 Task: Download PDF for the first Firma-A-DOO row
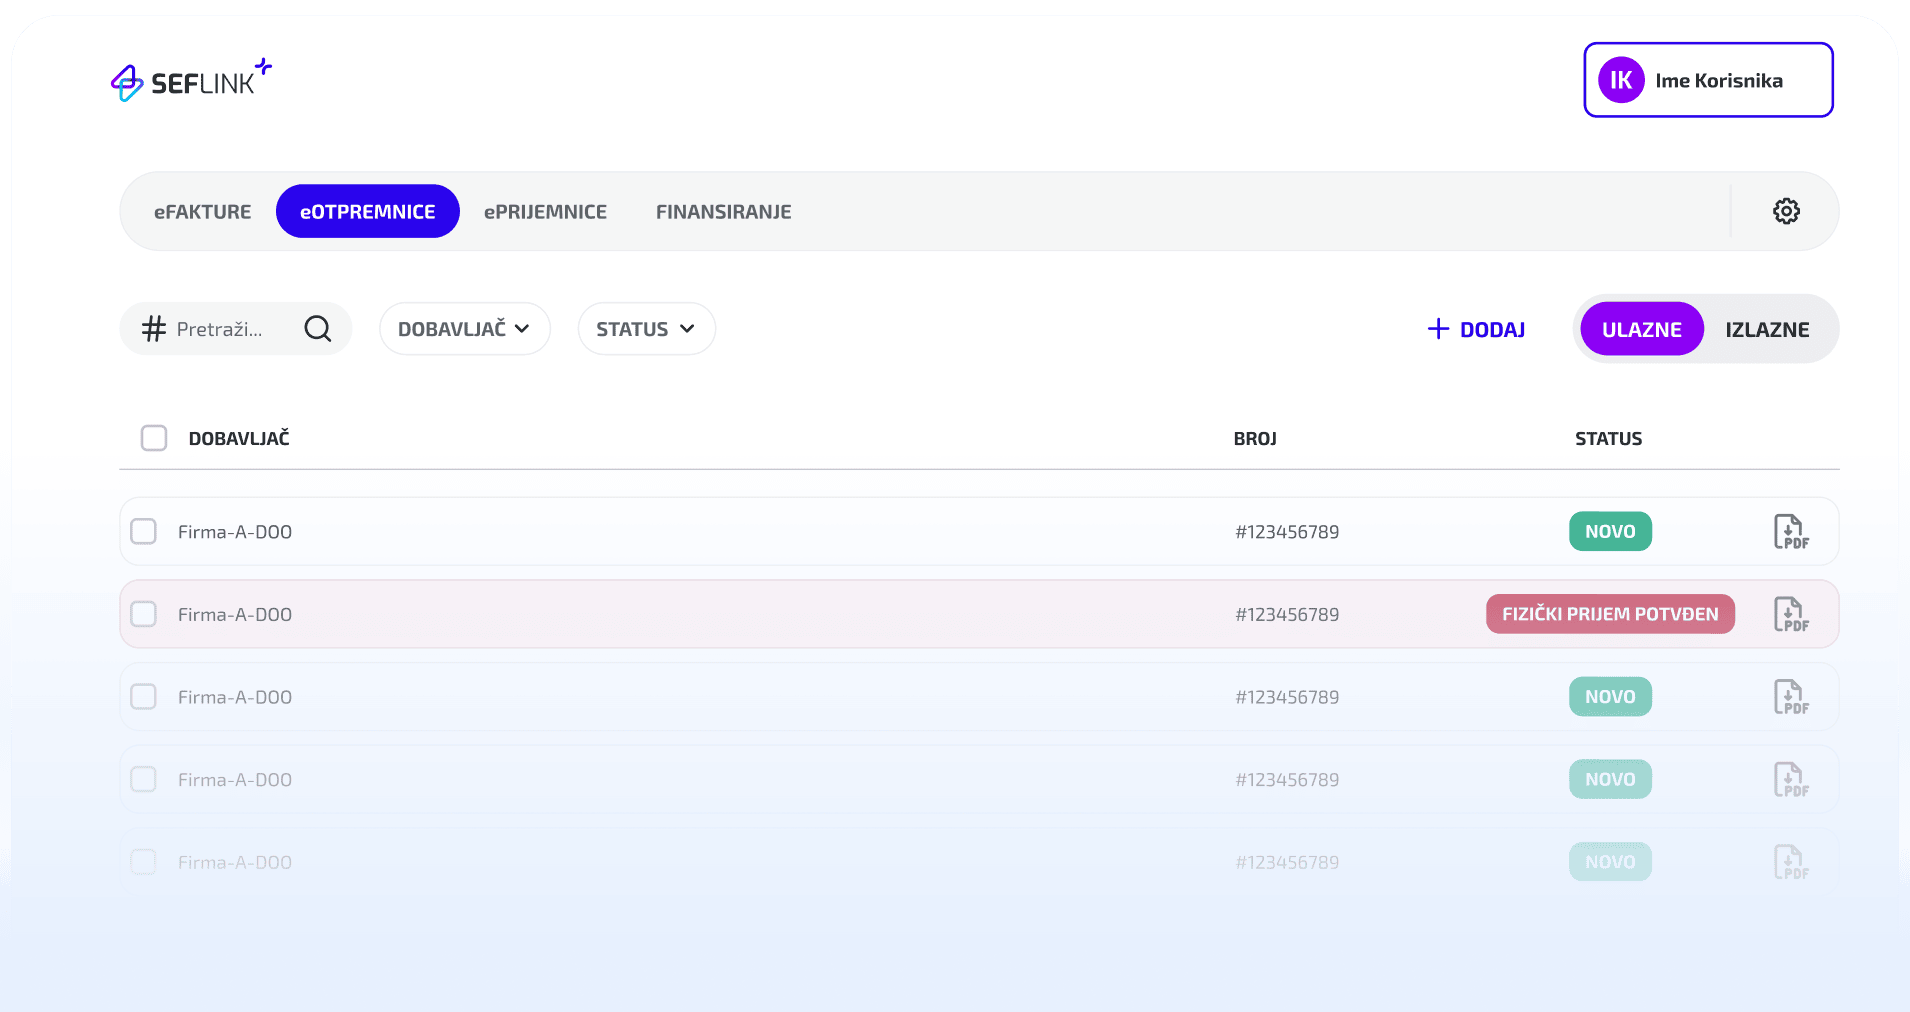[x=1790, y=532]
